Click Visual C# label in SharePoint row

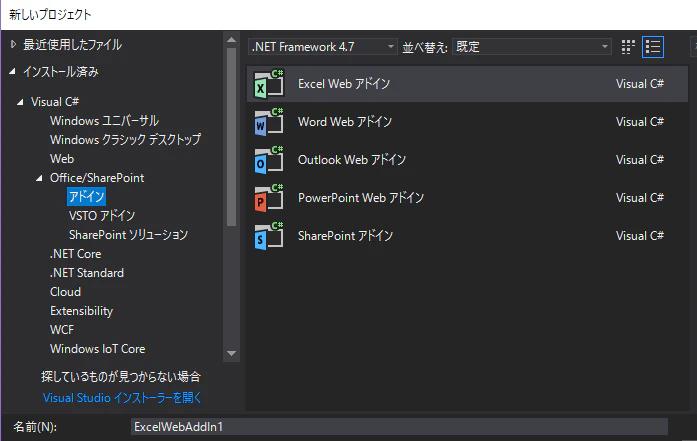pyautogui.click(x=640, y=236)
